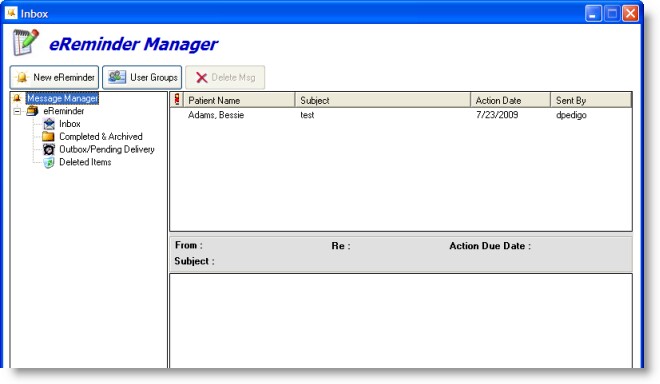Screen dimensions: 660x384
Task: Select the Adams, Bessie message row
Action: point(401,115)
